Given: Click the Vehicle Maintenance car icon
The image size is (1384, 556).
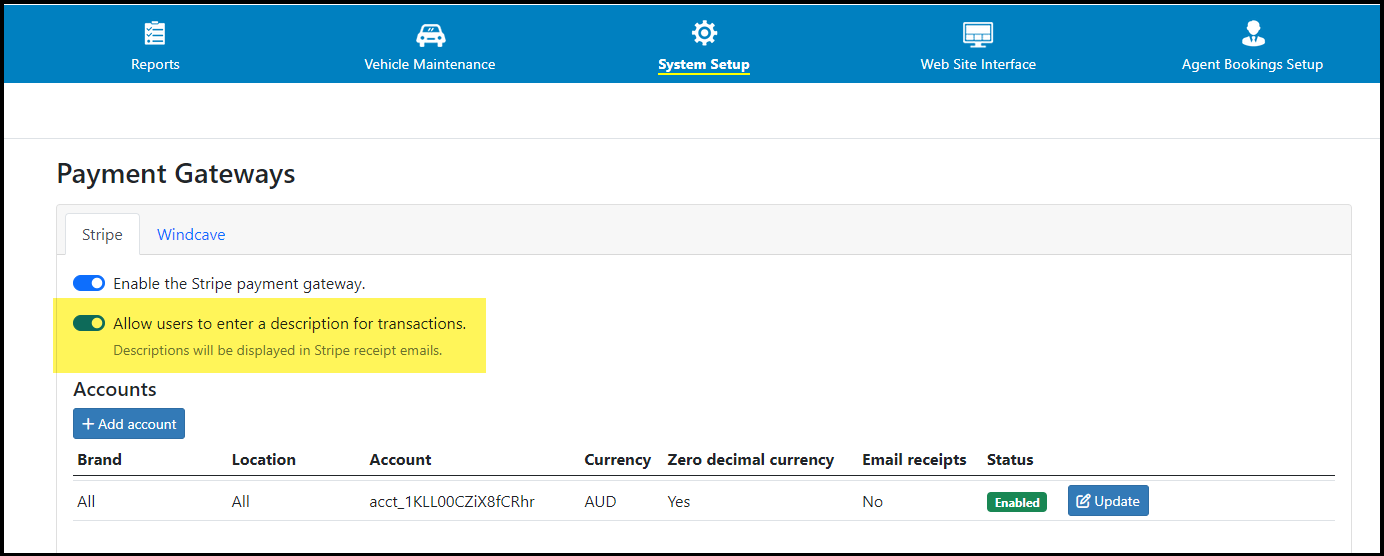Looking at the screenshot, I should (430, 34).
